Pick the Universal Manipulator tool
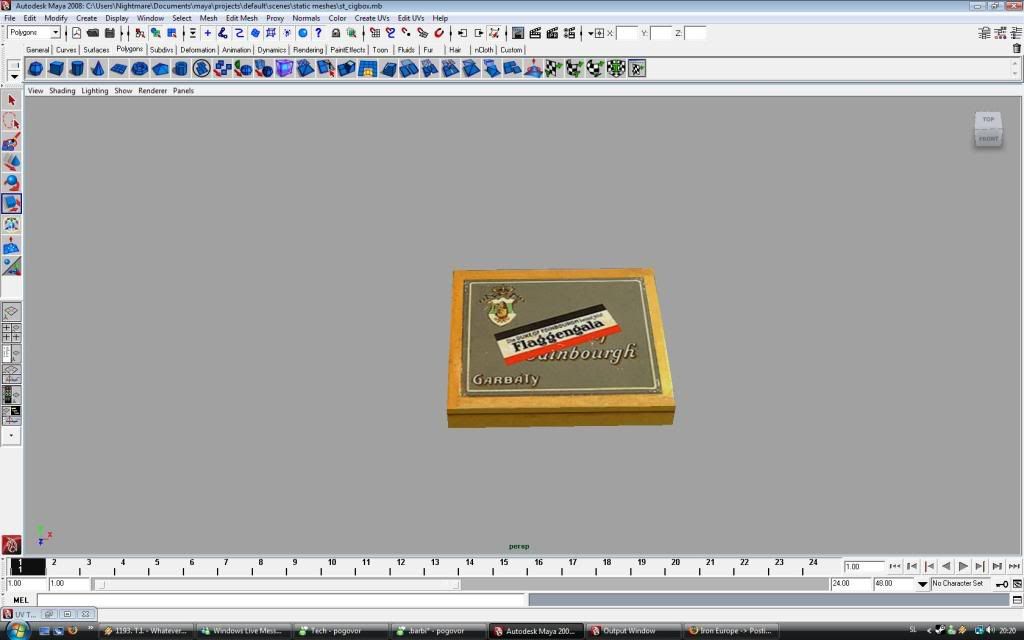 [x=11, y=225]
